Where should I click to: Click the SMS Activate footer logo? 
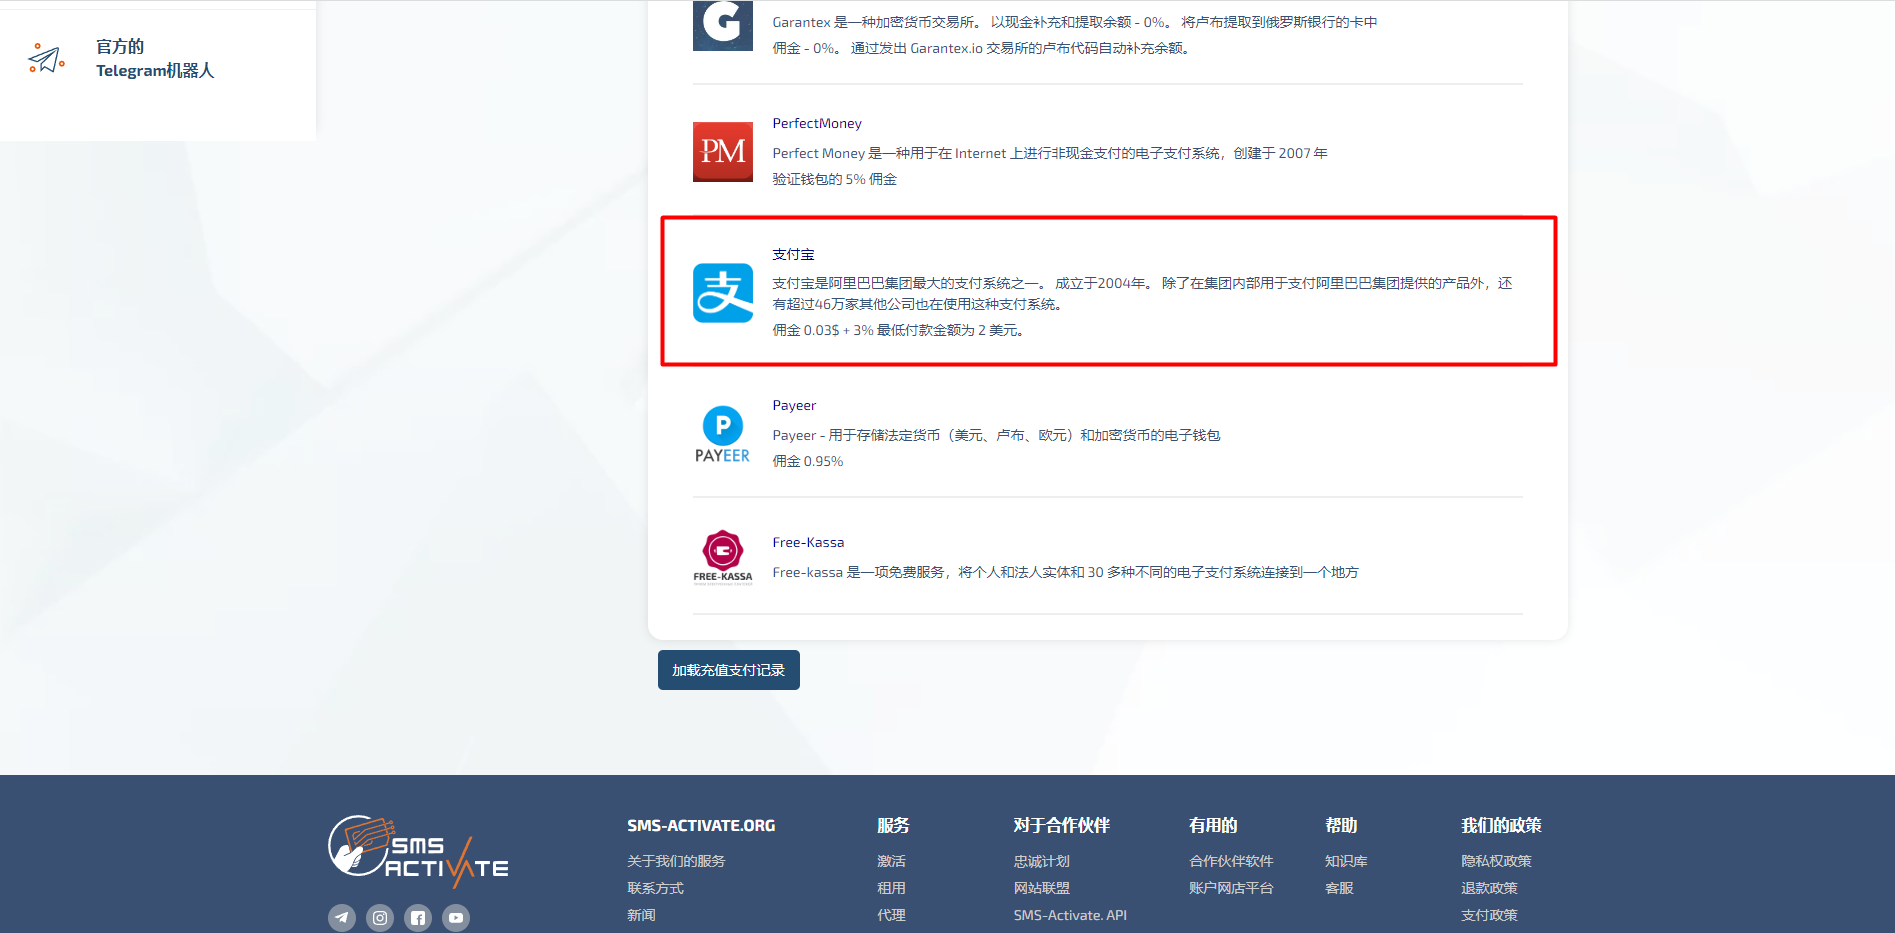(x=418, y=852)
